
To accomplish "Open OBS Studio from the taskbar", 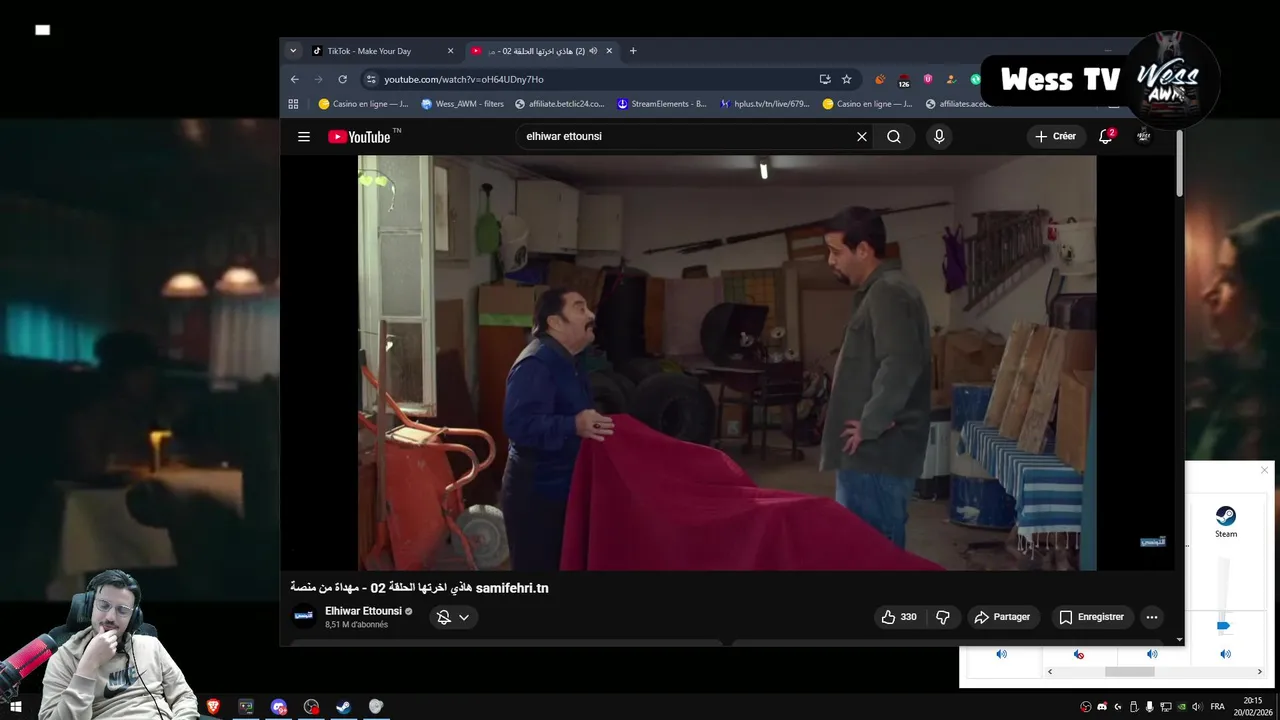I will click(x=311, y=706).
